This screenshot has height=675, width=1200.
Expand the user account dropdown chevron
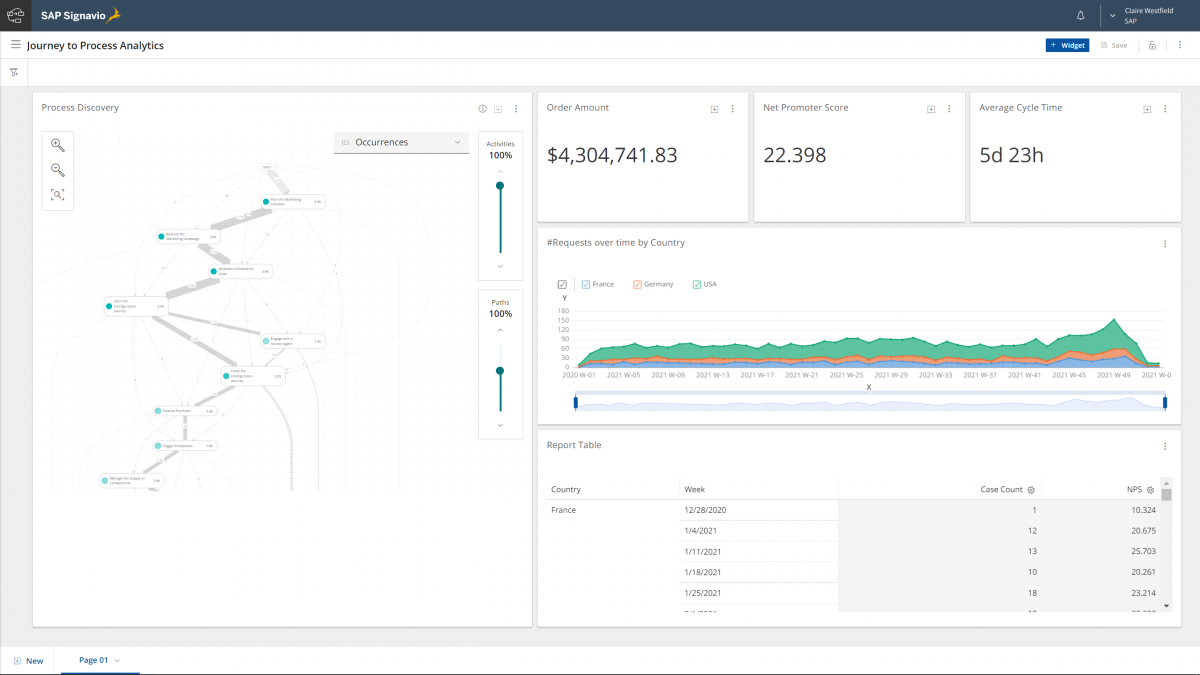1112,16
